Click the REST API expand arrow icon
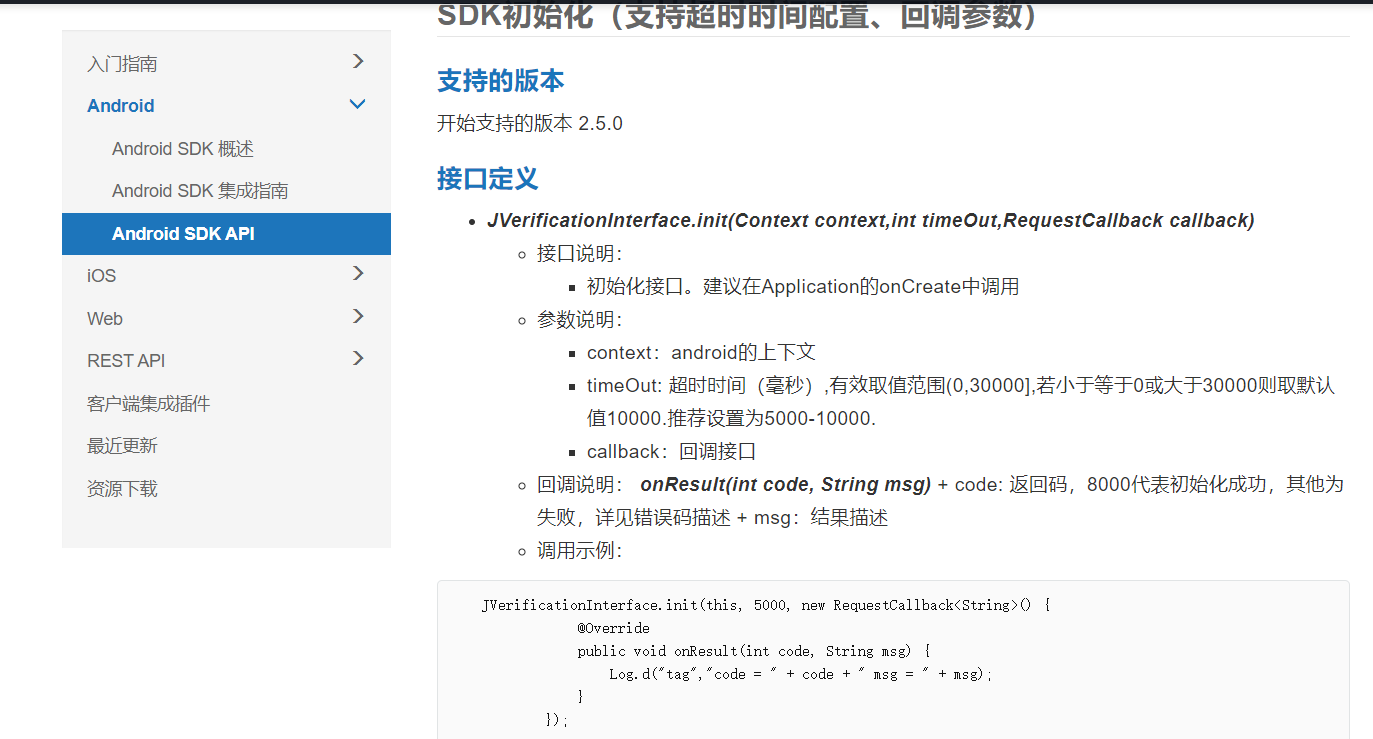1373x739 pixels. pyautogui.click(x=357, y=359)
